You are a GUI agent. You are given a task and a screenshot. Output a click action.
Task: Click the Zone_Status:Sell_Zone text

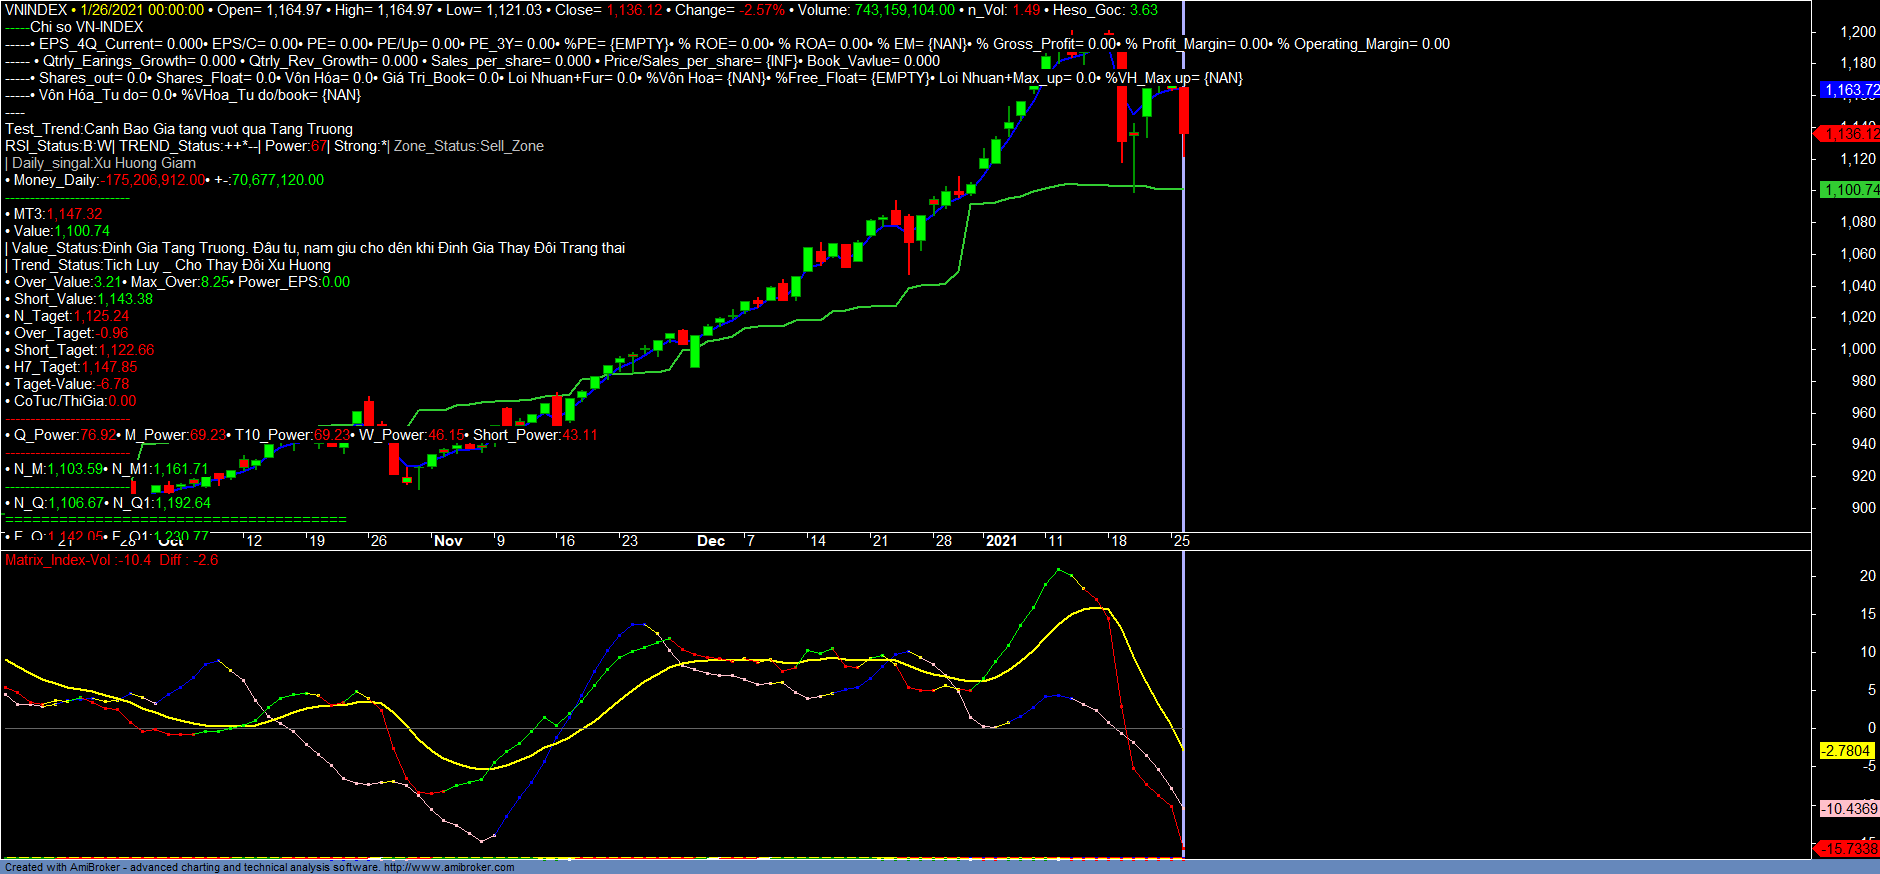point(469,146)
